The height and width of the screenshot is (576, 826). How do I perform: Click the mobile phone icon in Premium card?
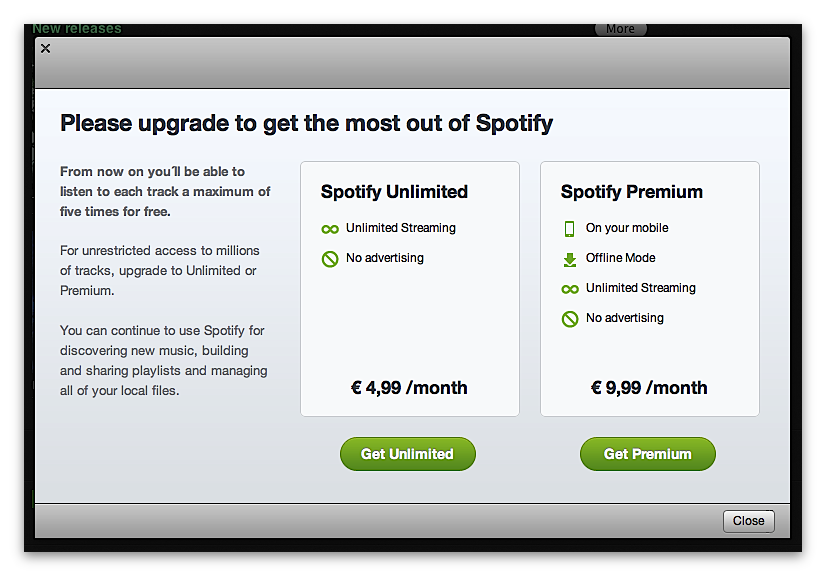[x=569, y=229]
